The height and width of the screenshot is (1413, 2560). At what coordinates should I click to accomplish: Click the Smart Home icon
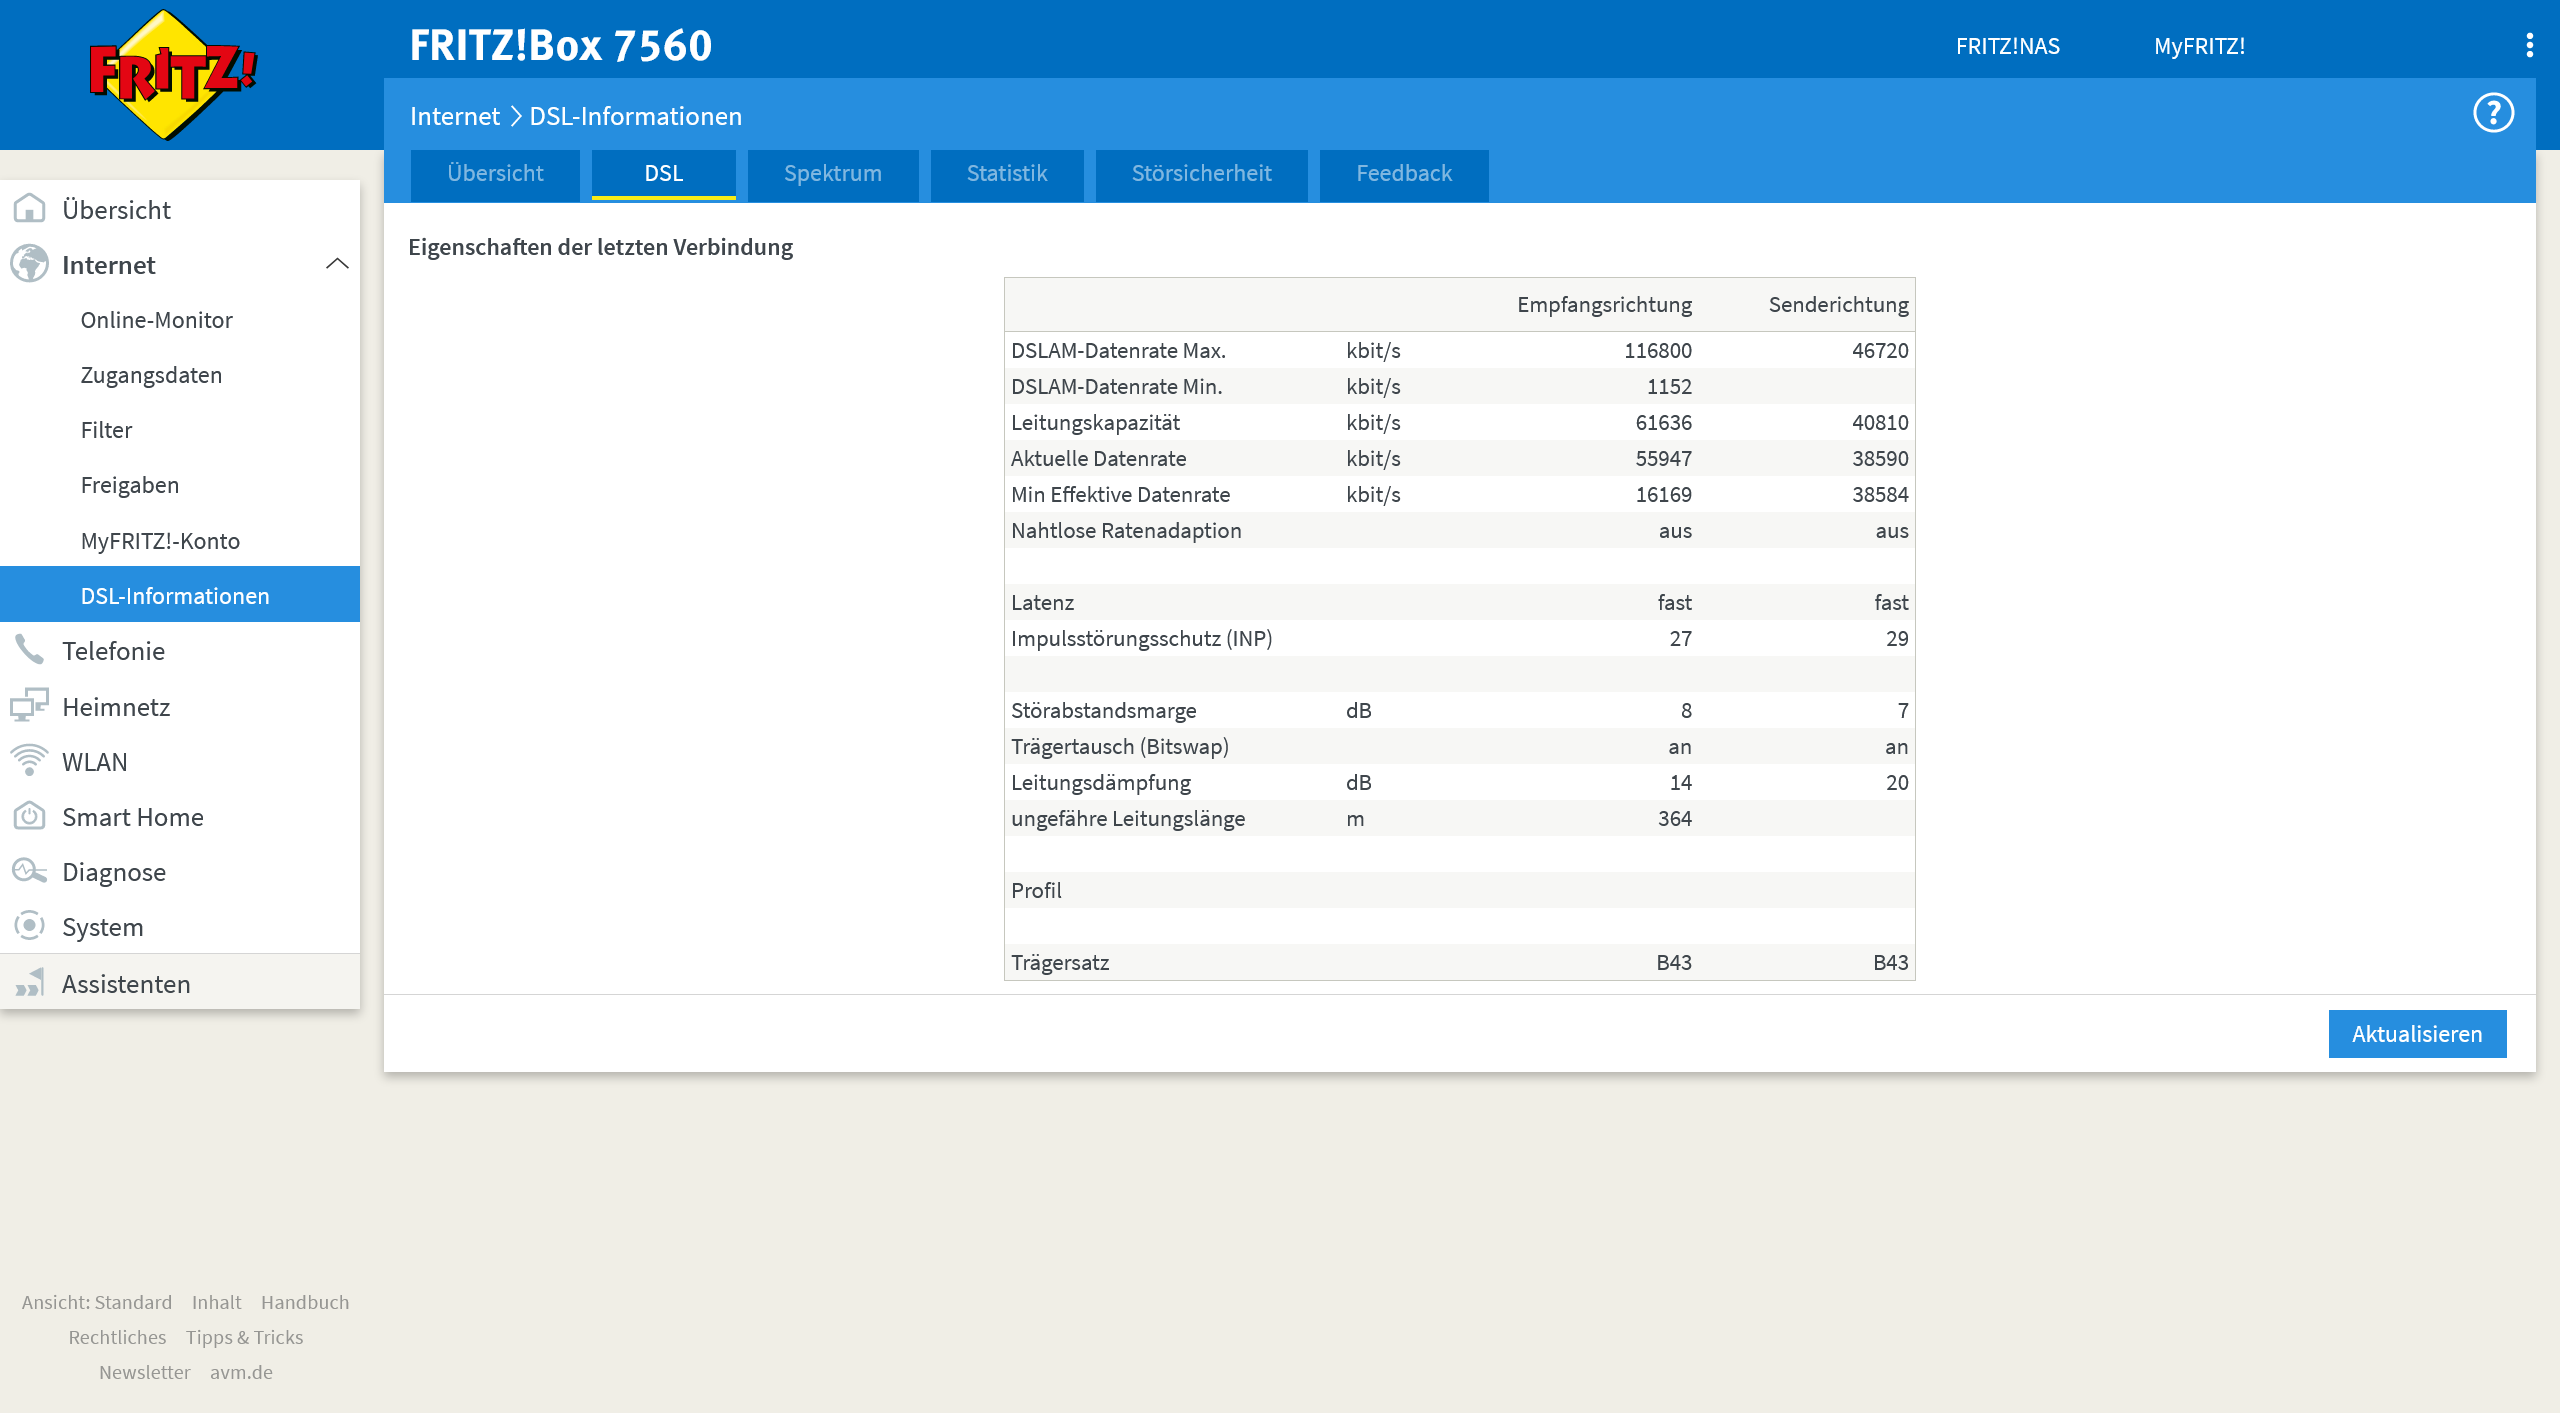pos(29,816)
